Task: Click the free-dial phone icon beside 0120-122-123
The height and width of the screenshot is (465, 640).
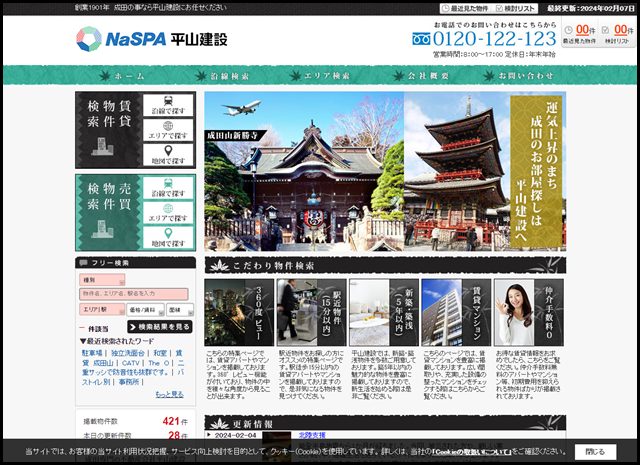Action: click(x=421, y=39)
